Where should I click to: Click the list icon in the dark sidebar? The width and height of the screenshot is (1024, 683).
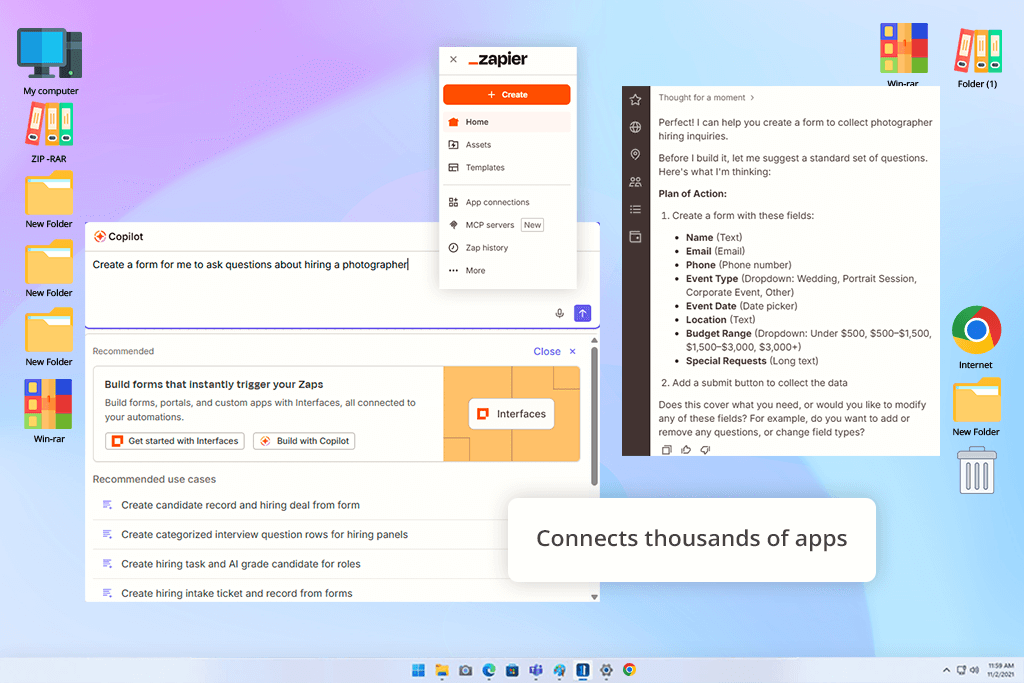(x=635, y=210)
